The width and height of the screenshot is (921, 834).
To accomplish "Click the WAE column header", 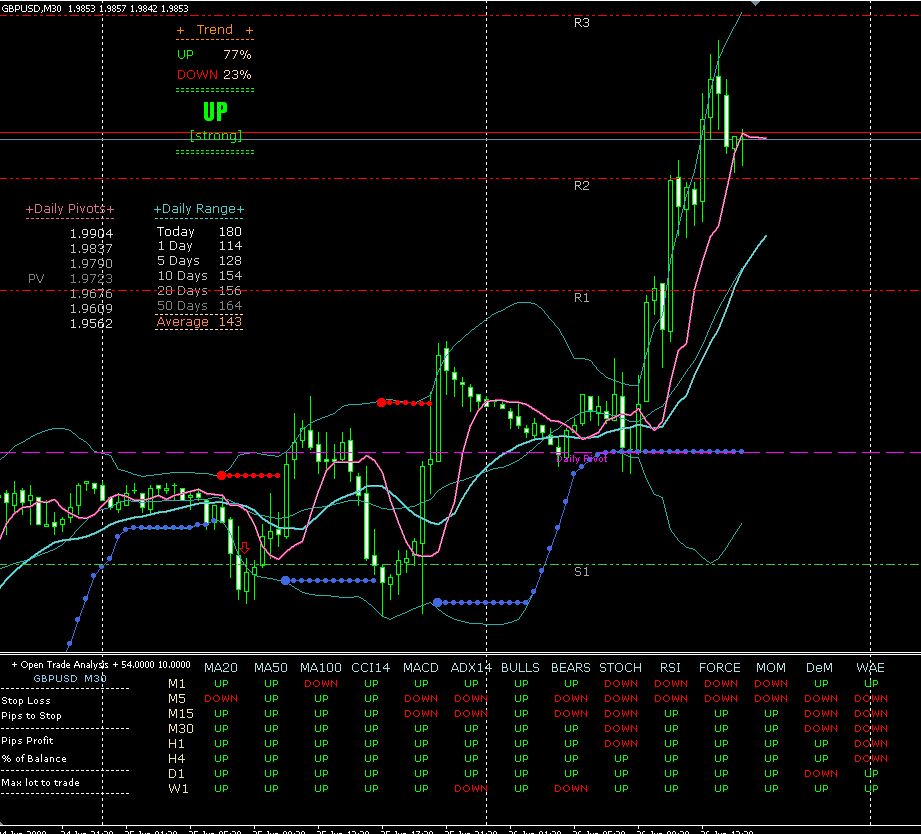I will pos(870,668).
